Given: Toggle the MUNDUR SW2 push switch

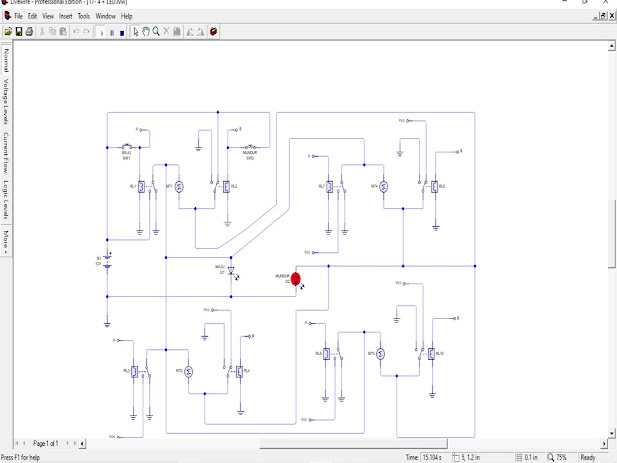Looking at the screenshot, I should [250, 147].
